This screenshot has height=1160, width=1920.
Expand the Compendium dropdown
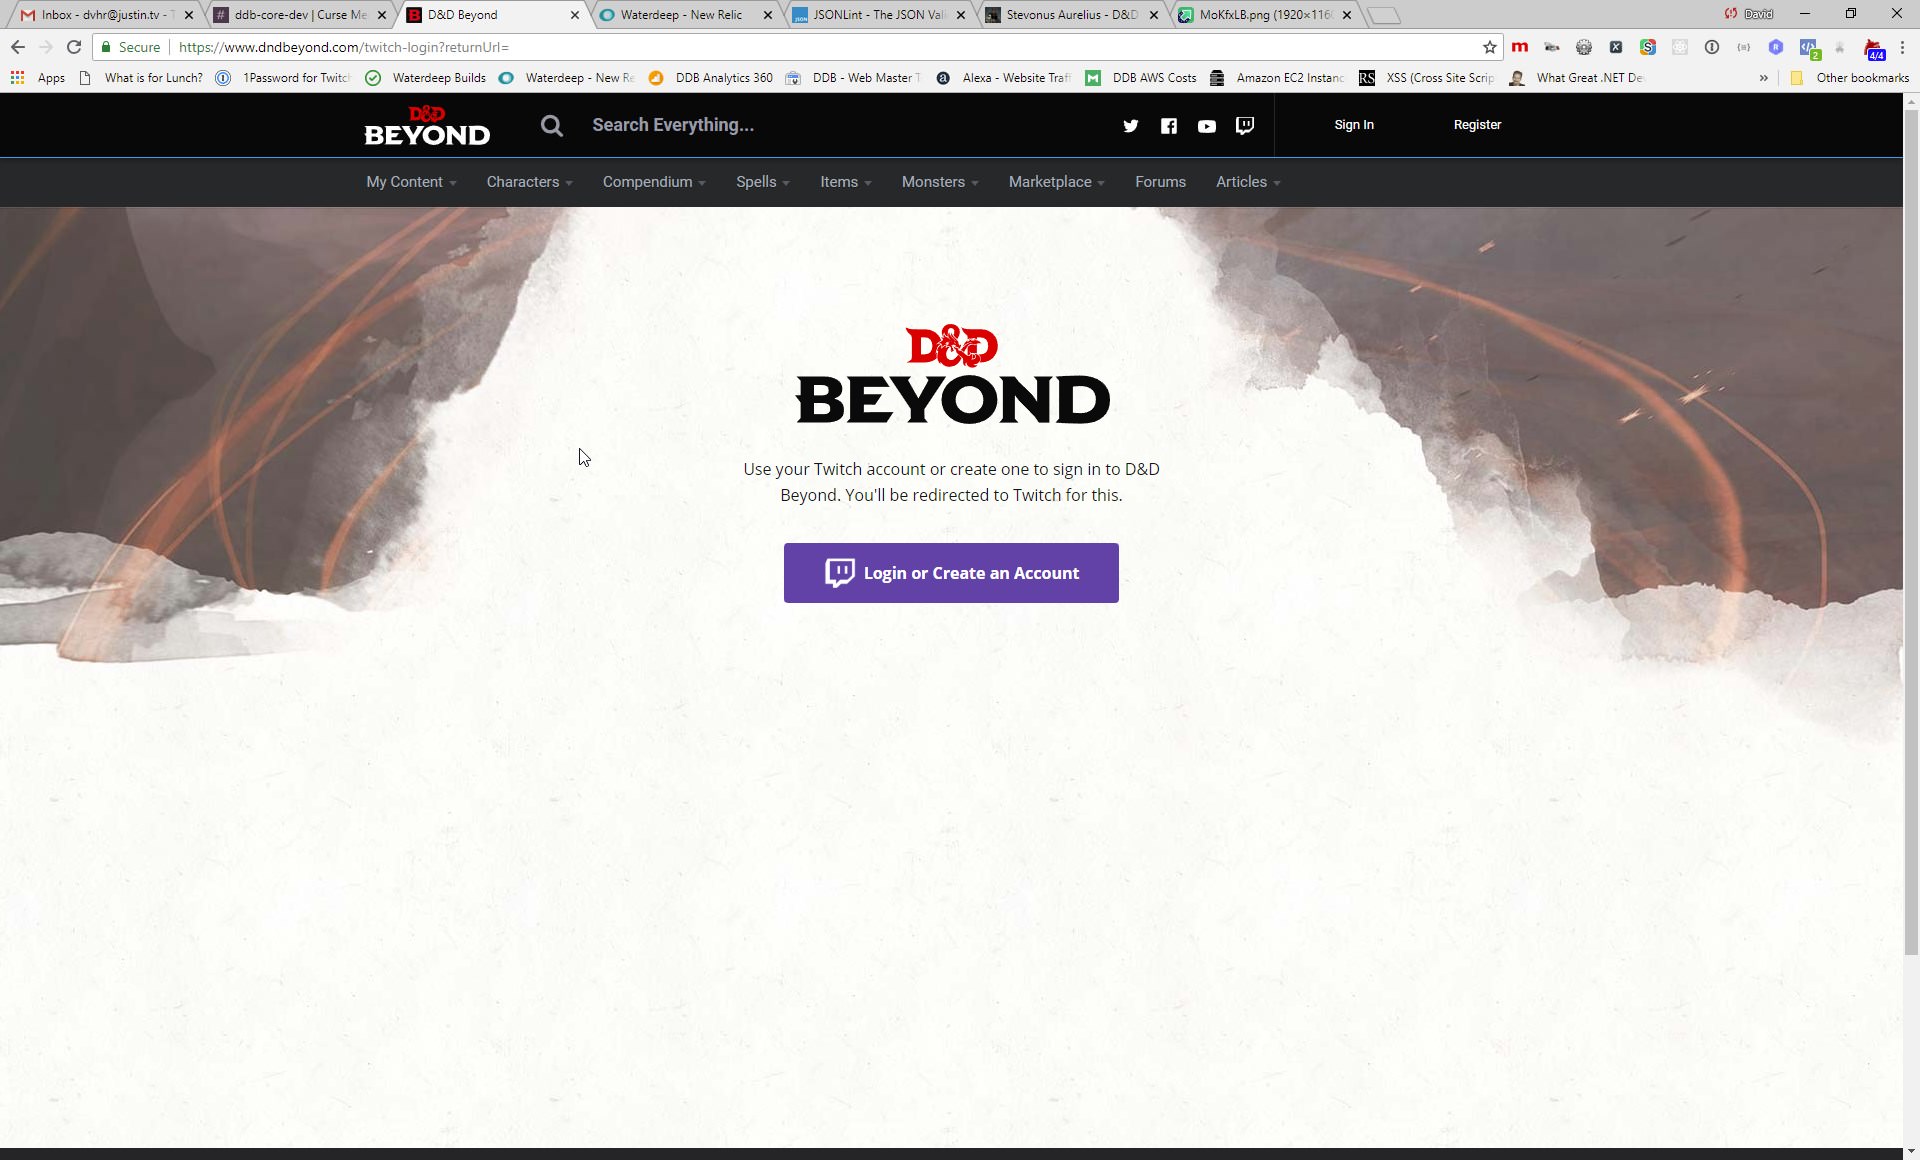point(654,182)
